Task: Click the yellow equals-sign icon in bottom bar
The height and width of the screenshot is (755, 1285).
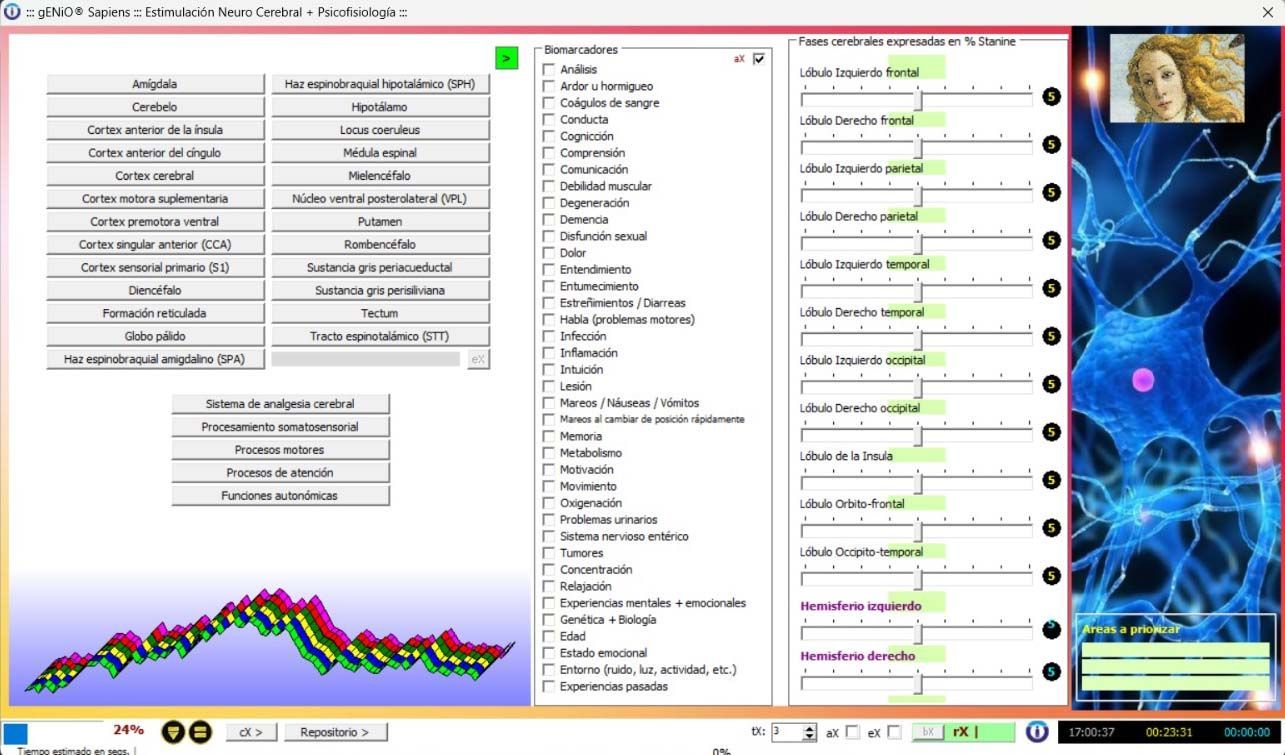Action: point(199,732)
